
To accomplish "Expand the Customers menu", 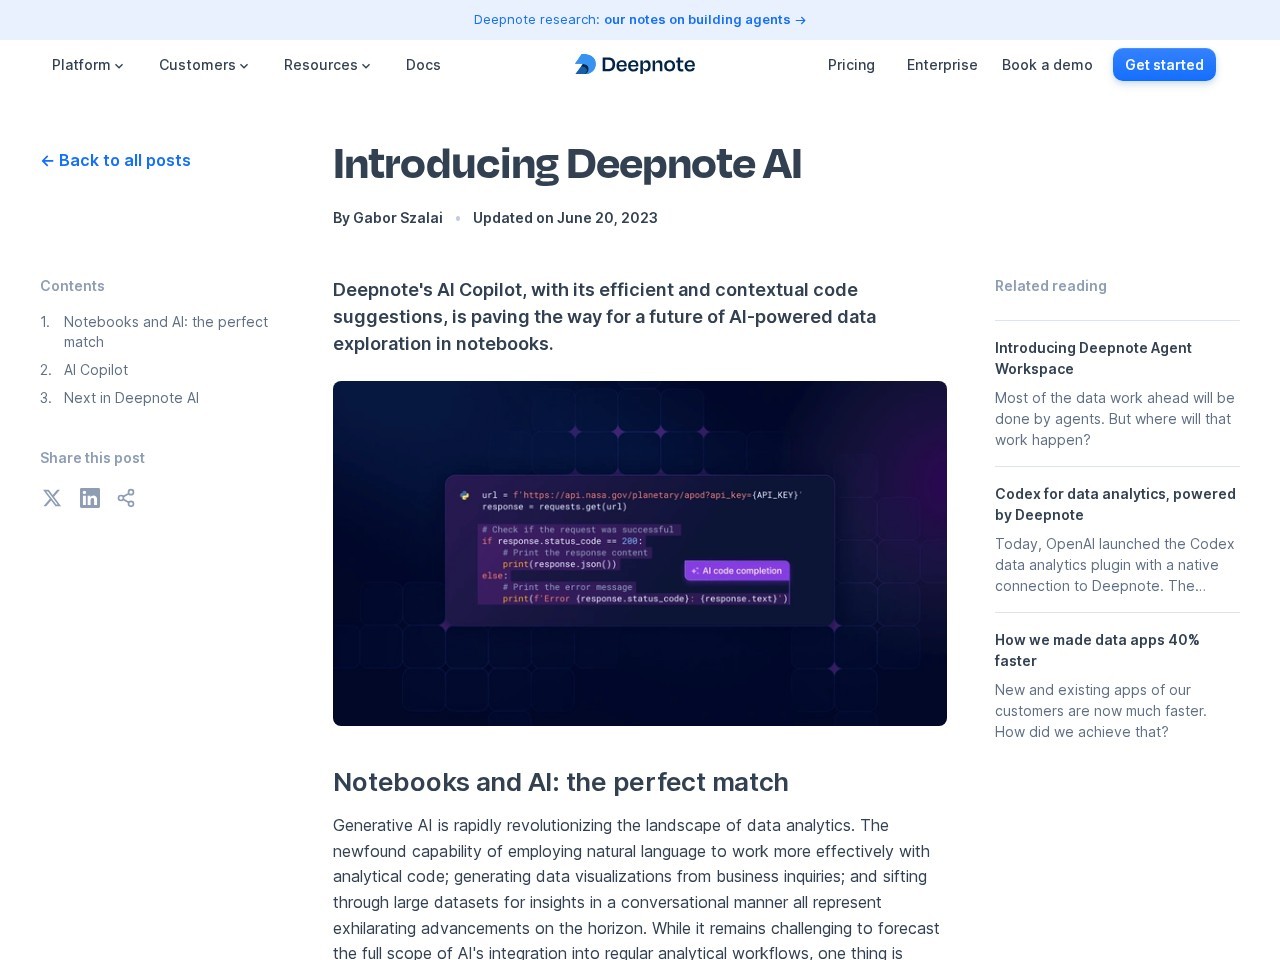I will 204,65.
